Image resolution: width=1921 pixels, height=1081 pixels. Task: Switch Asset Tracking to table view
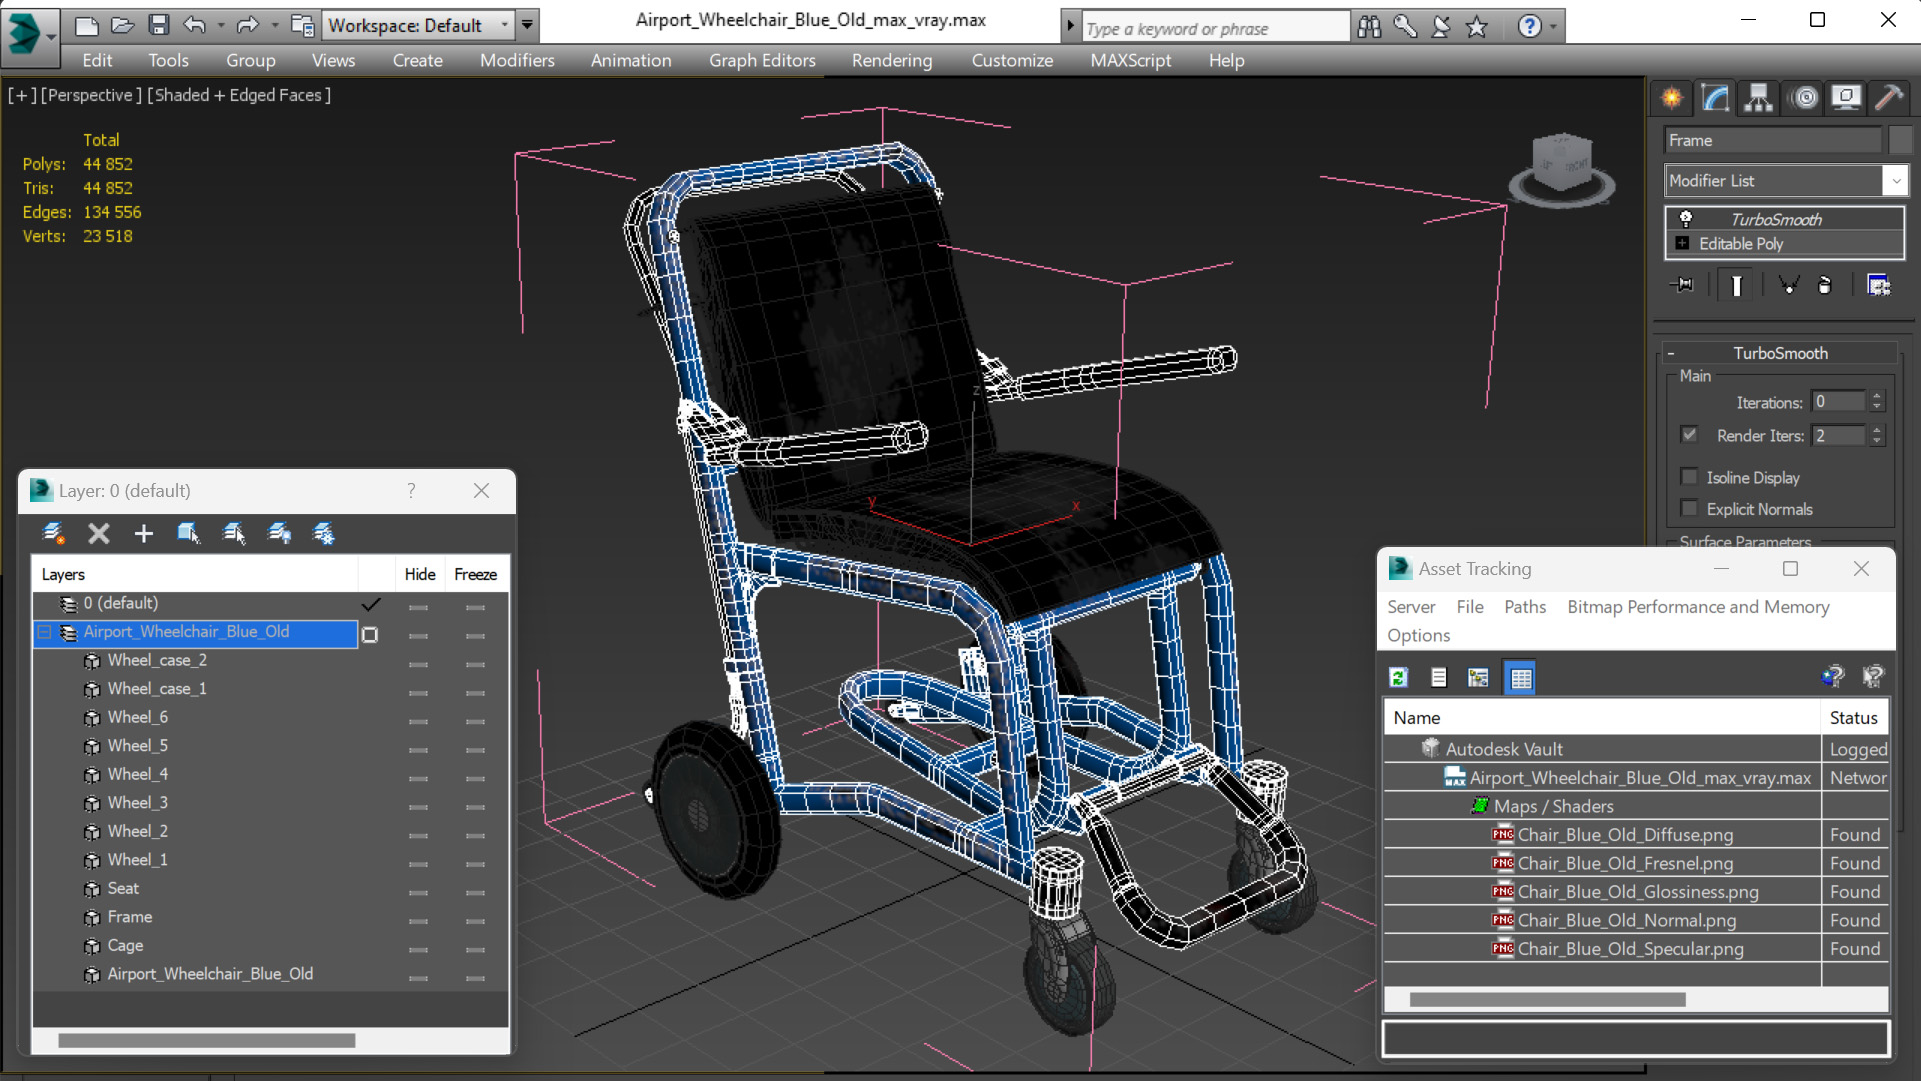click(x=1521, y=678)
